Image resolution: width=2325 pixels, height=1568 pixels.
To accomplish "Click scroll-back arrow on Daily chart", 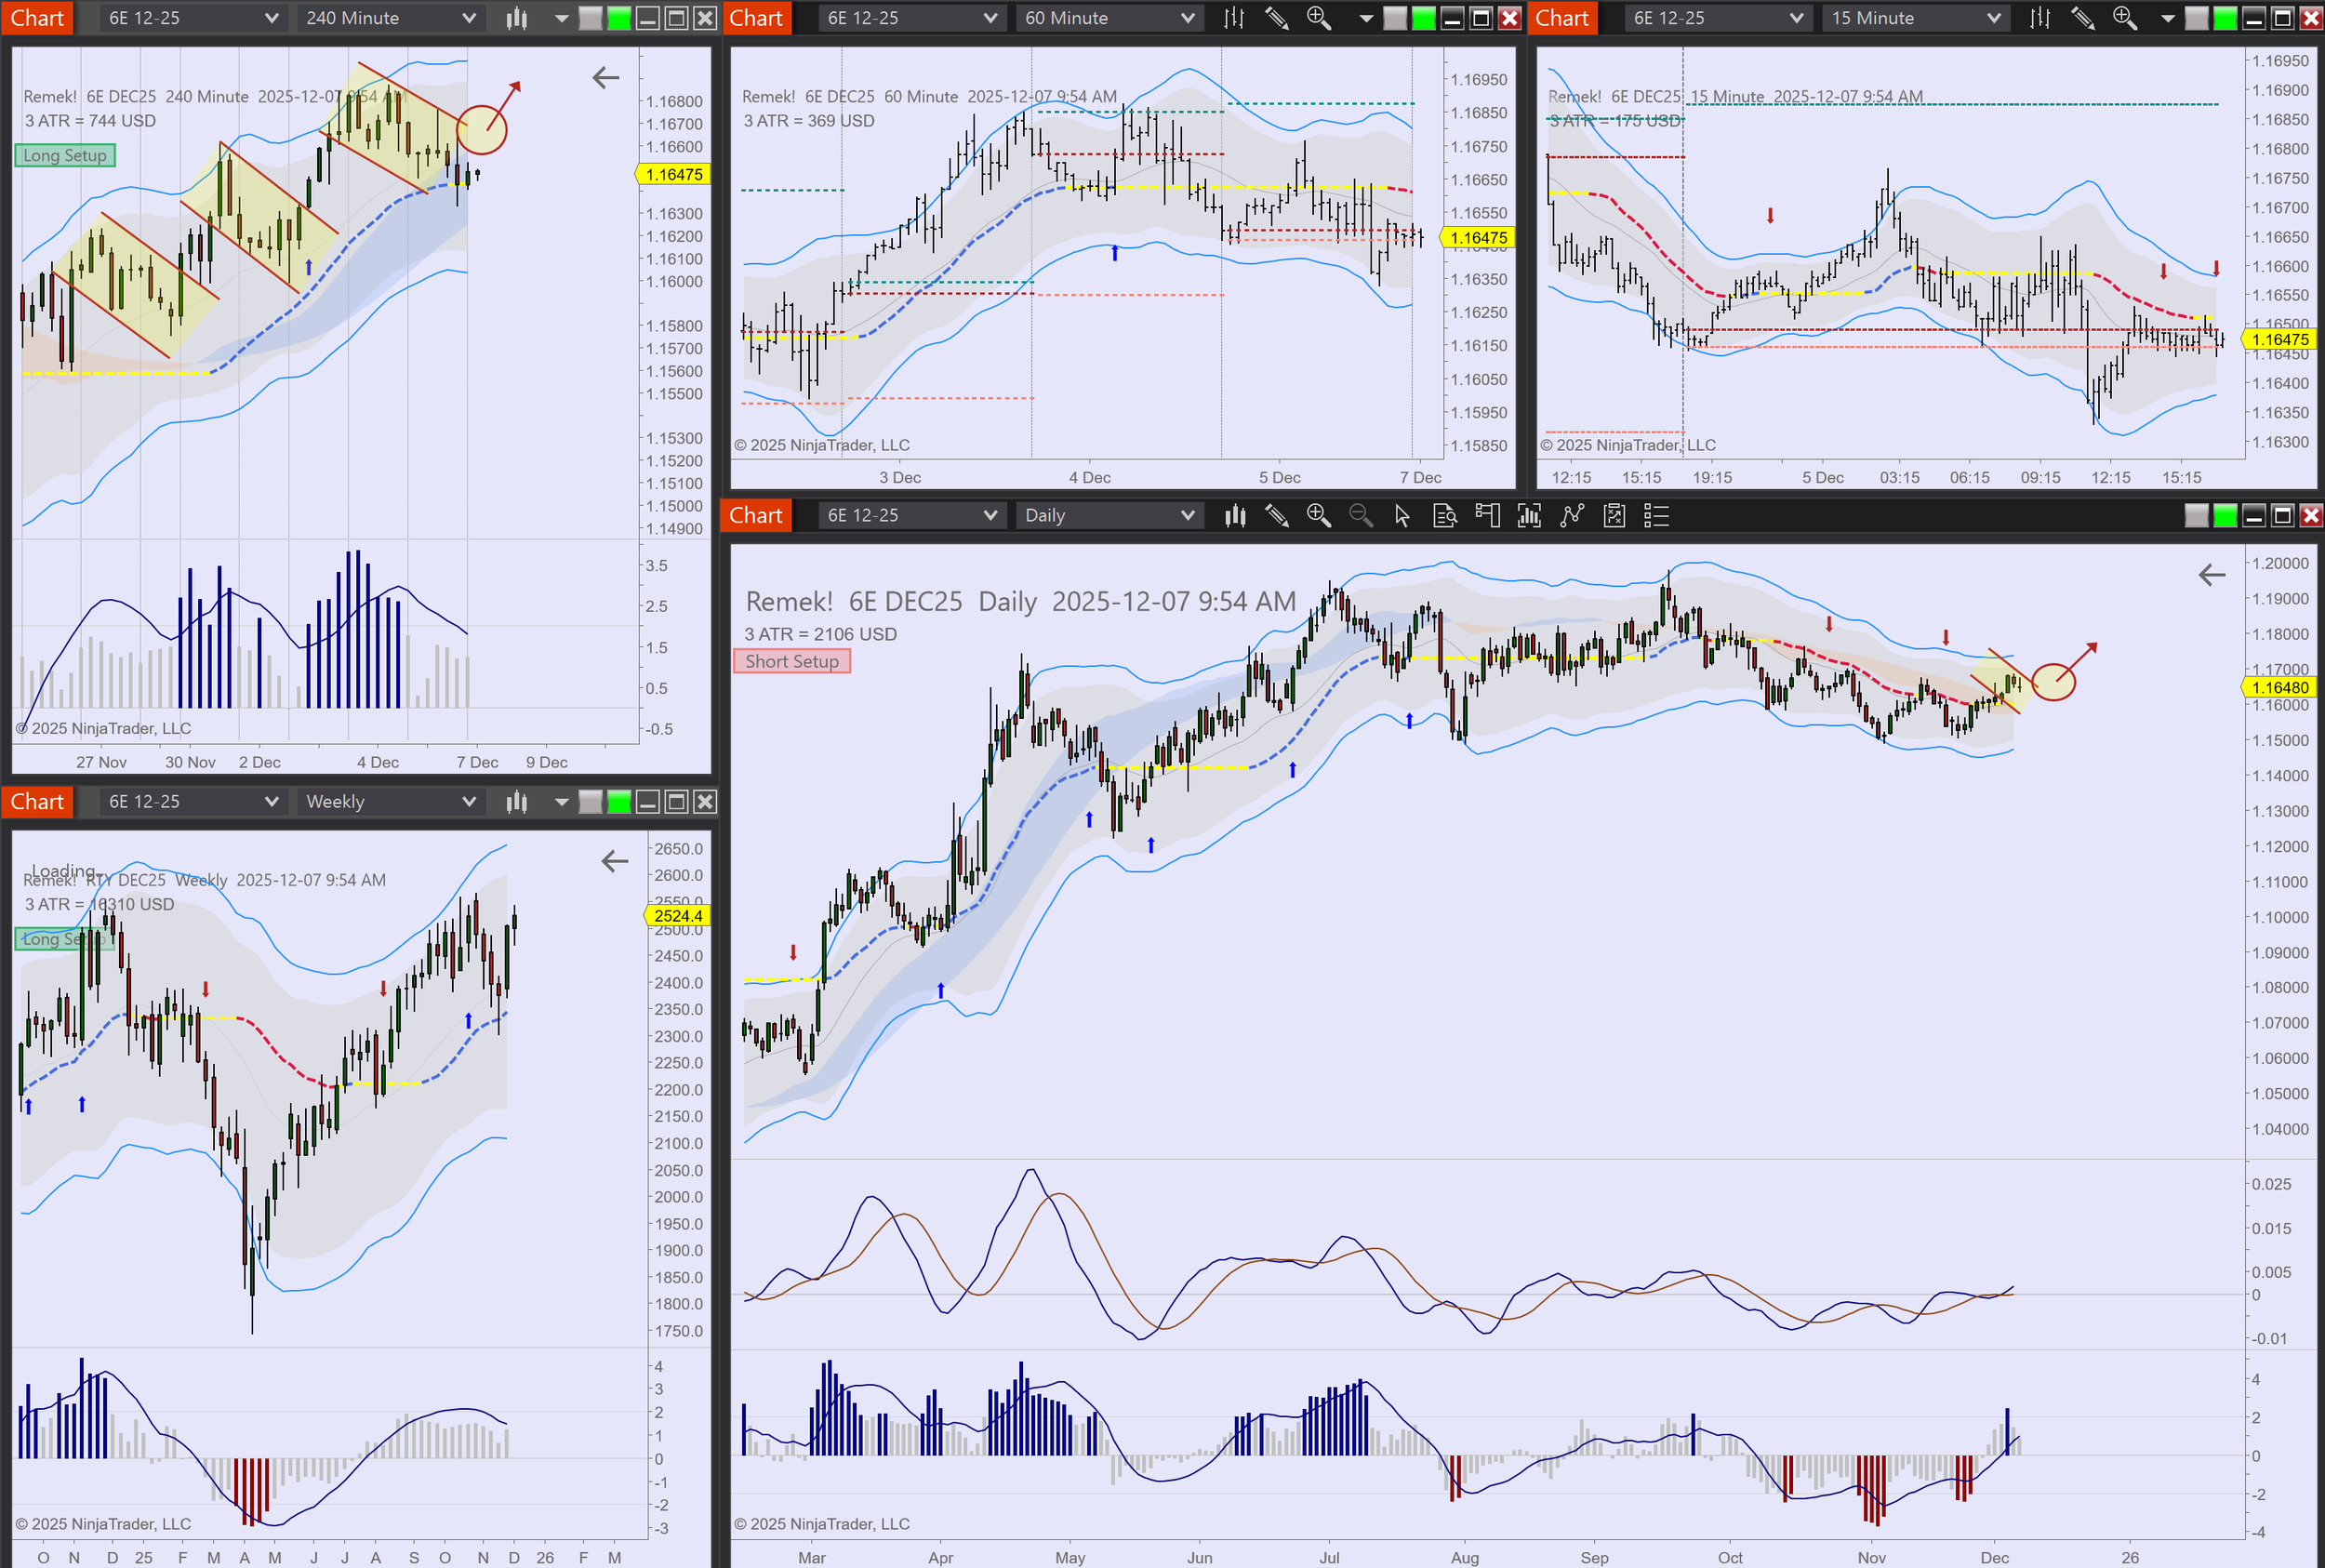I will pos(2212,574).
